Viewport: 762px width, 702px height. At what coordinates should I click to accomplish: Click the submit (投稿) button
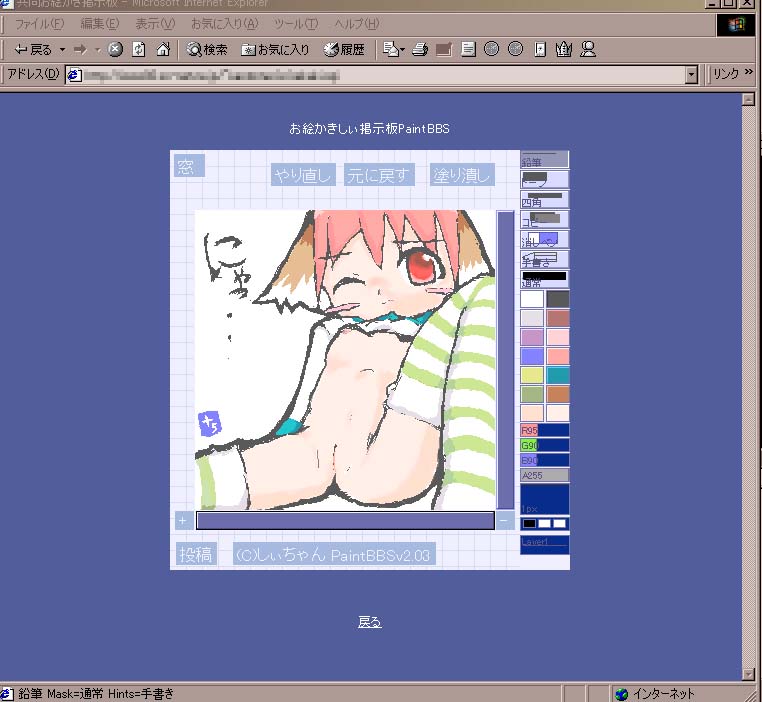click(195, 554)
